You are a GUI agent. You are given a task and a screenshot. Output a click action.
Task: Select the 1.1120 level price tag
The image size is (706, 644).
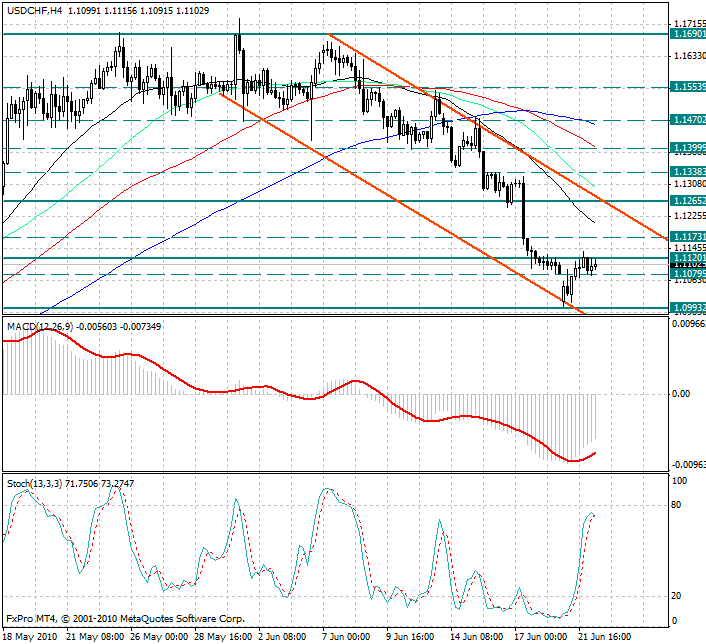pos(688,257)
